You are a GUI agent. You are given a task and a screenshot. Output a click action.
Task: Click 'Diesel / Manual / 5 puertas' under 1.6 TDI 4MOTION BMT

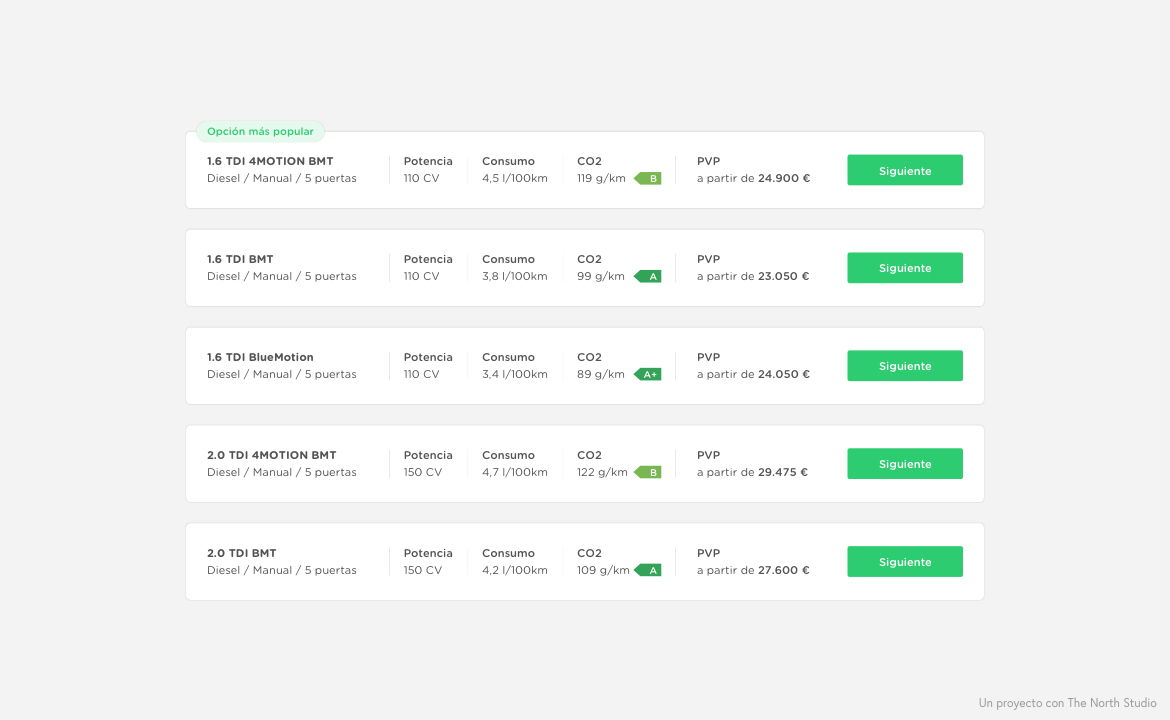click(282, 178)
